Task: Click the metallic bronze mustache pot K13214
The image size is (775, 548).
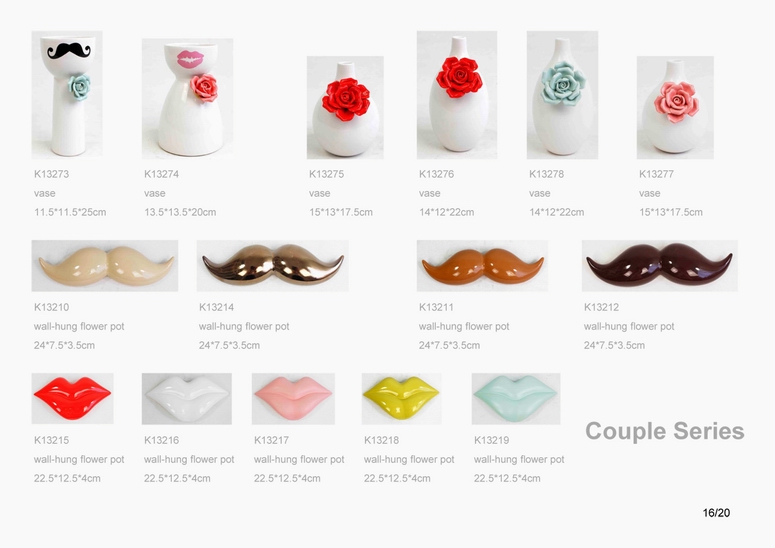Action: click(272, 266)
